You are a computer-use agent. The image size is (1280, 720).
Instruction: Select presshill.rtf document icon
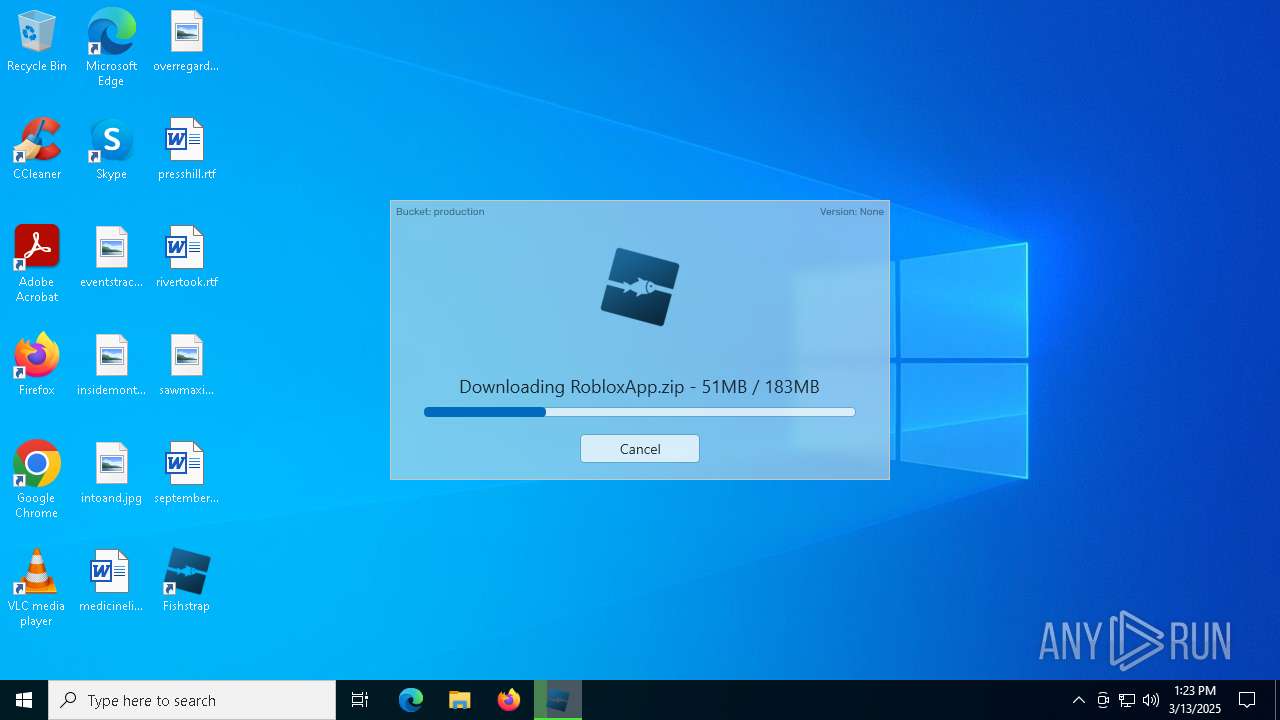pyautogui.click(x=186, y=150)
